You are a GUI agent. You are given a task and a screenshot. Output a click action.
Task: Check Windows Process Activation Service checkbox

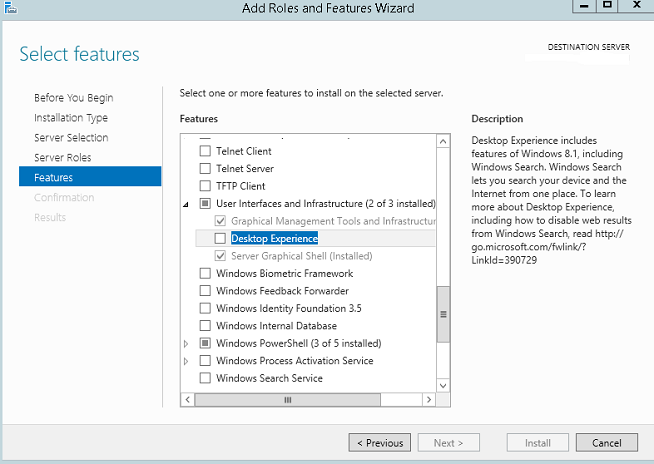[x=205, y=360]
